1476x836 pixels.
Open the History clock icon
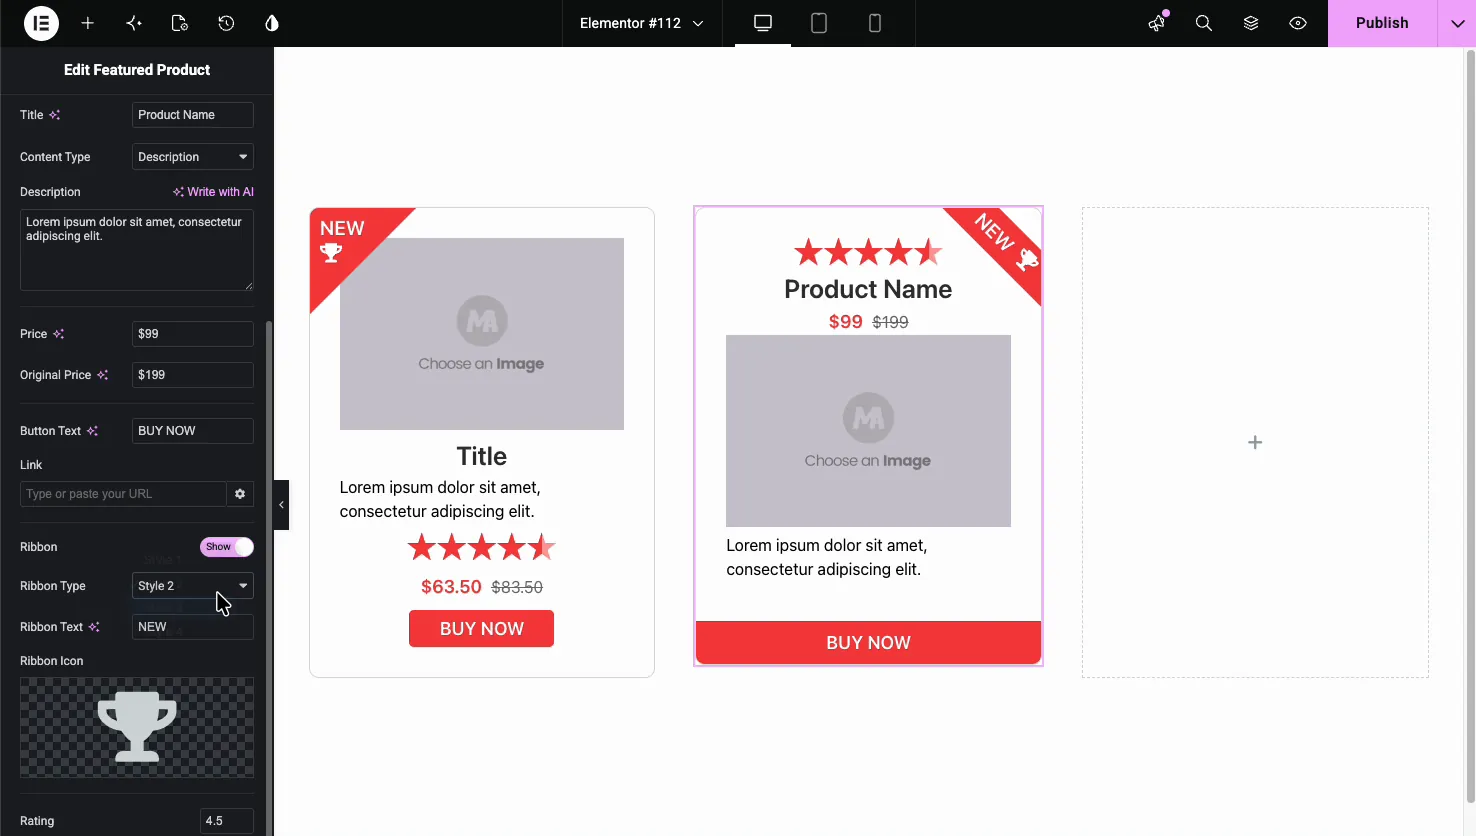pyautogui.click(x=226, y=23)
